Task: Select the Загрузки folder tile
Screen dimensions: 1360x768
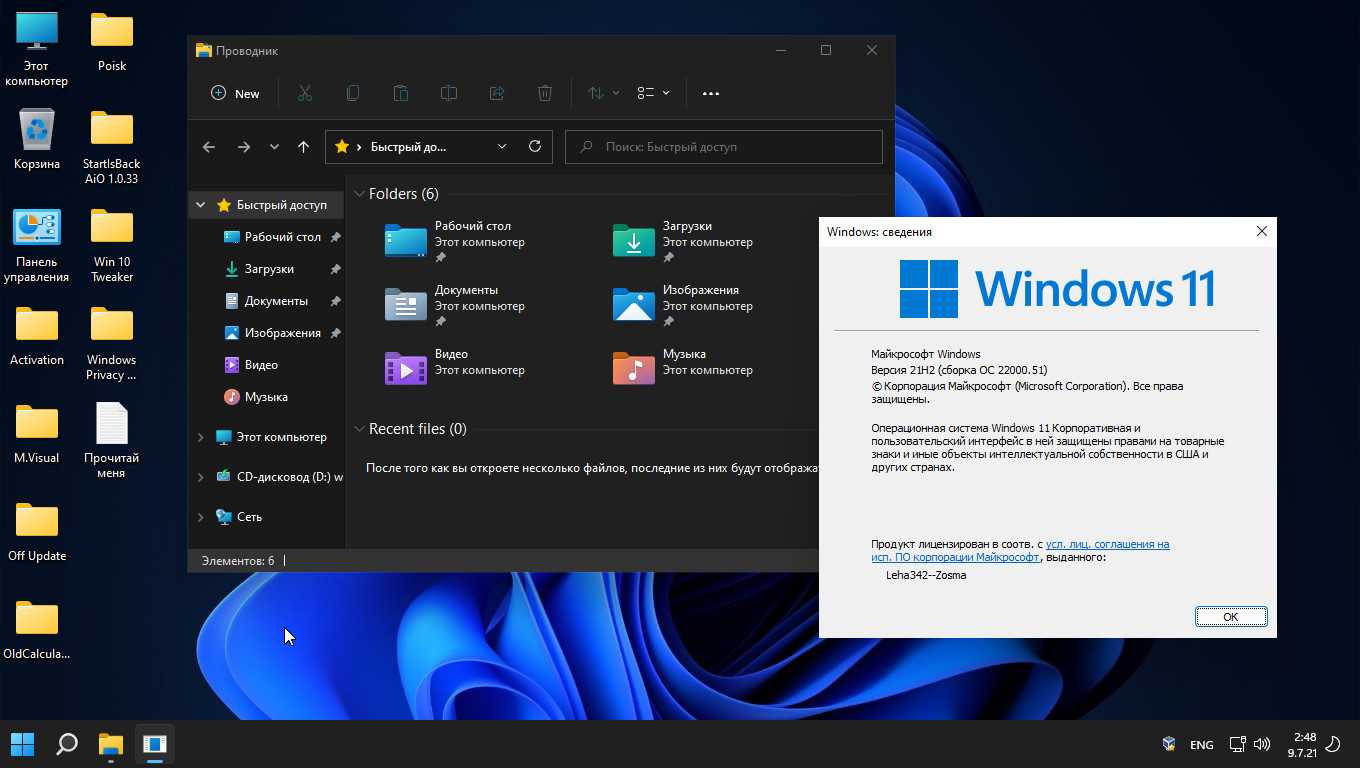Action: coord(684,241)
